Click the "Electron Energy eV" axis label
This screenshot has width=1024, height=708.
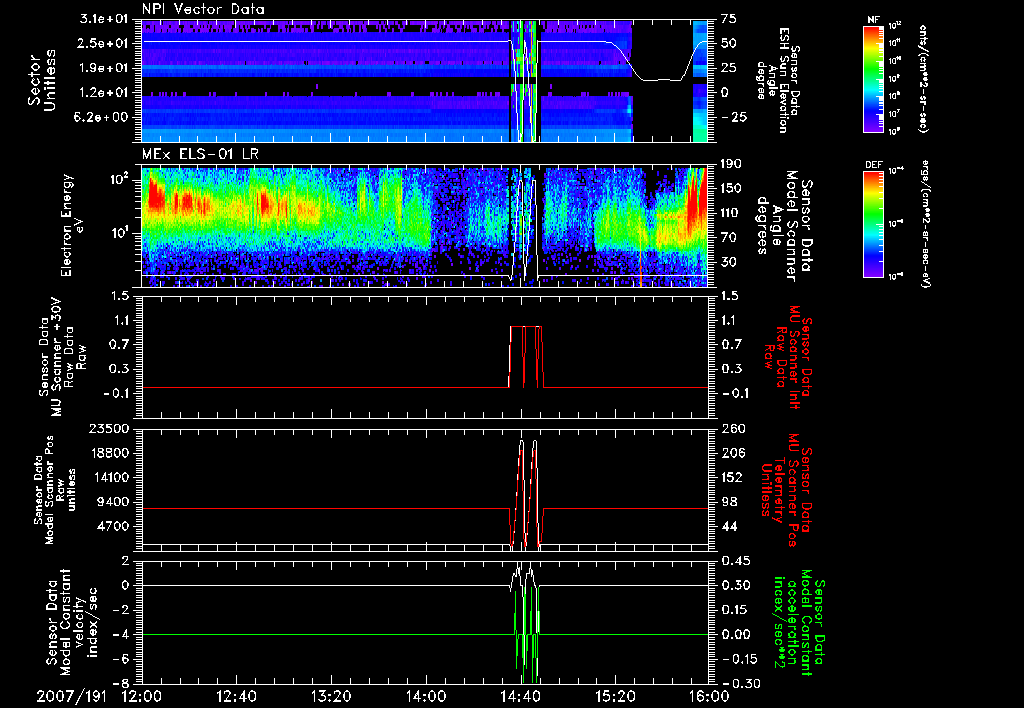coord(71,225)
